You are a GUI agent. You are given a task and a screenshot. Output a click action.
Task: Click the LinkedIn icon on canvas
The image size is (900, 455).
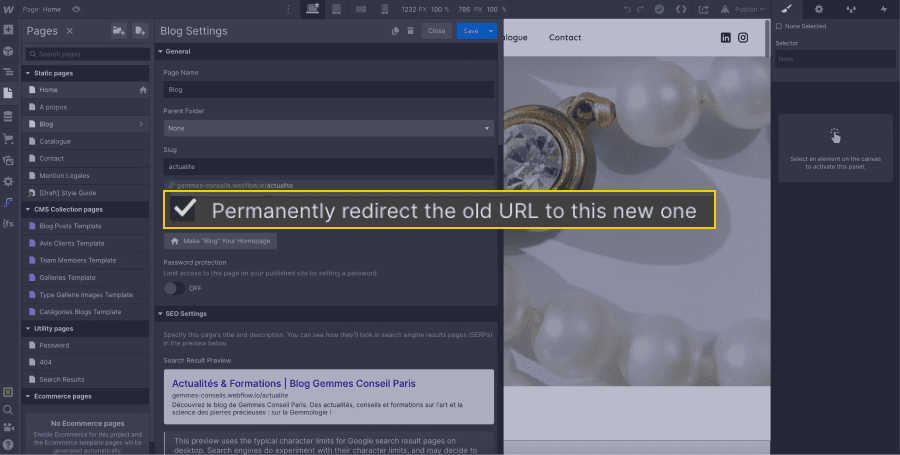(726, 38)
